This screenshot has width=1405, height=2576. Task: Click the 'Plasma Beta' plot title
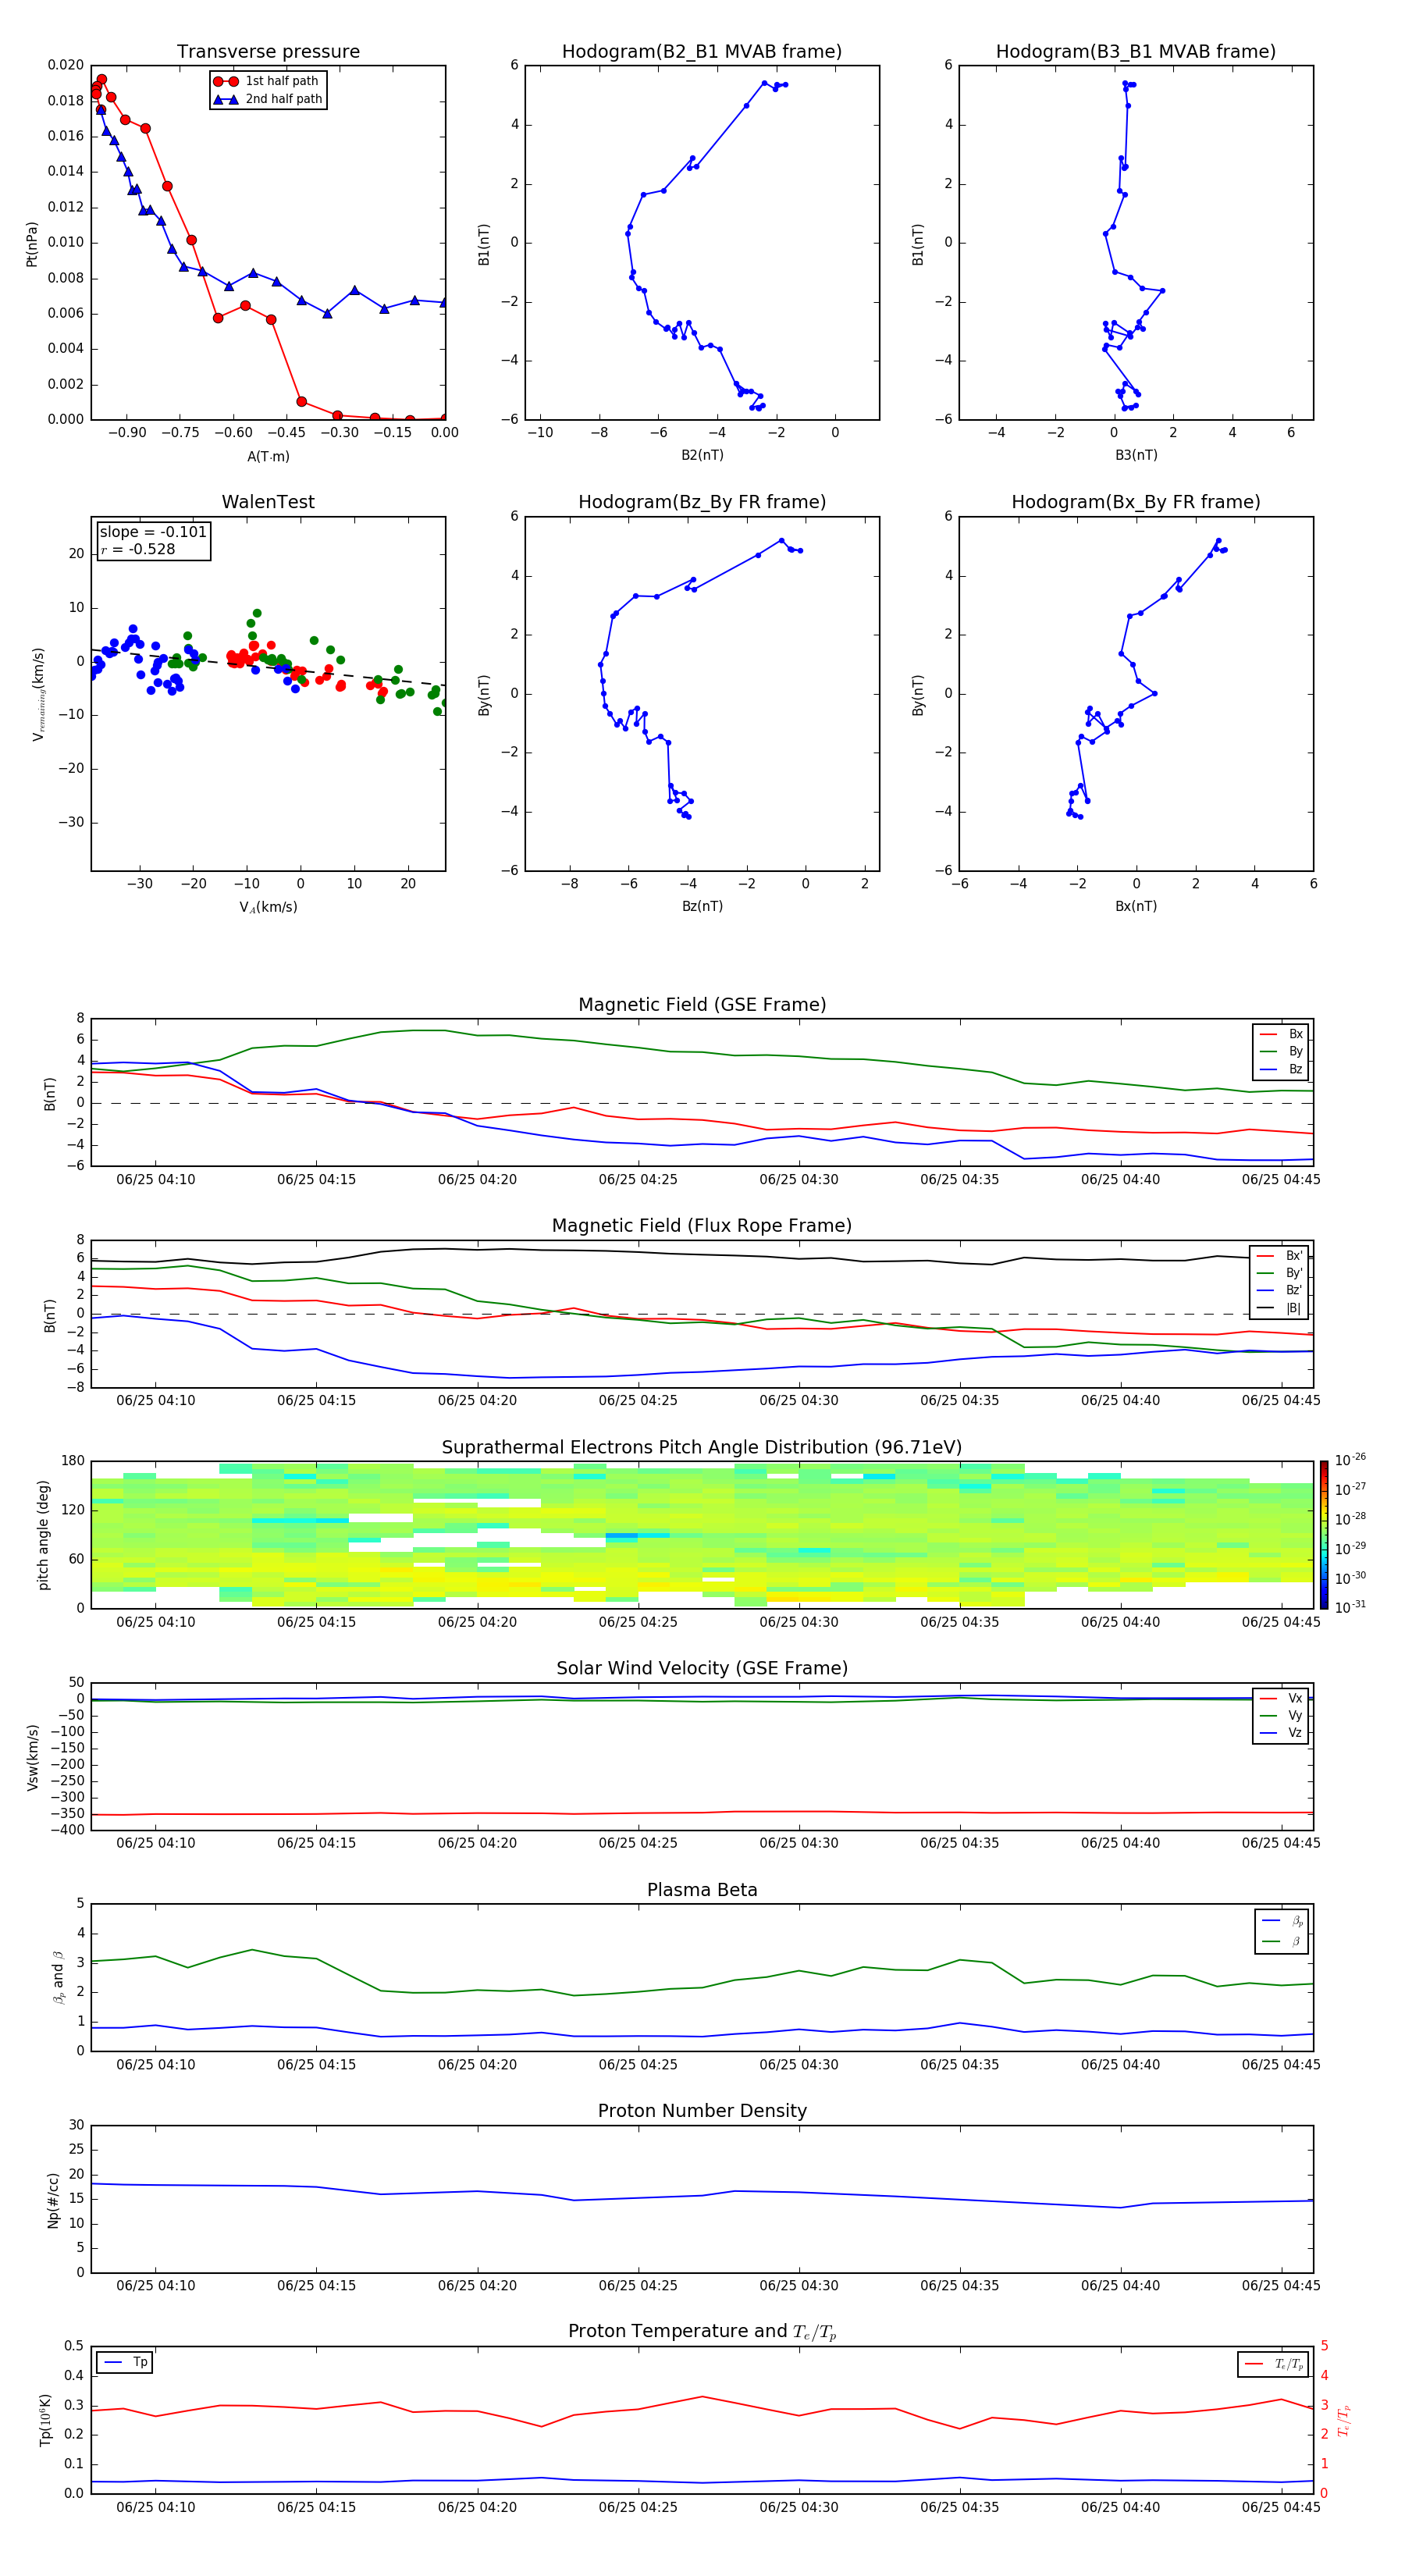click(702, 1891)
